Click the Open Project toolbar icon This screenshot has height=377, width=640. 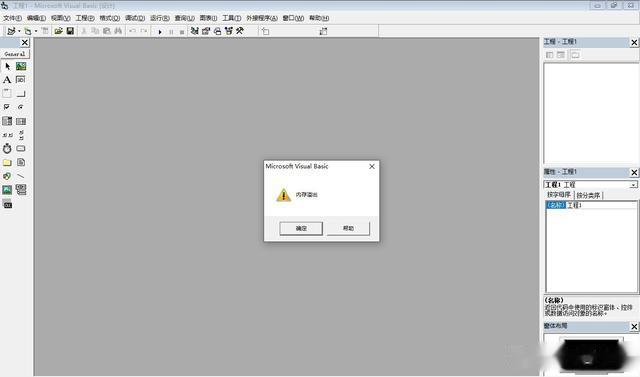(x=58, y=31)
